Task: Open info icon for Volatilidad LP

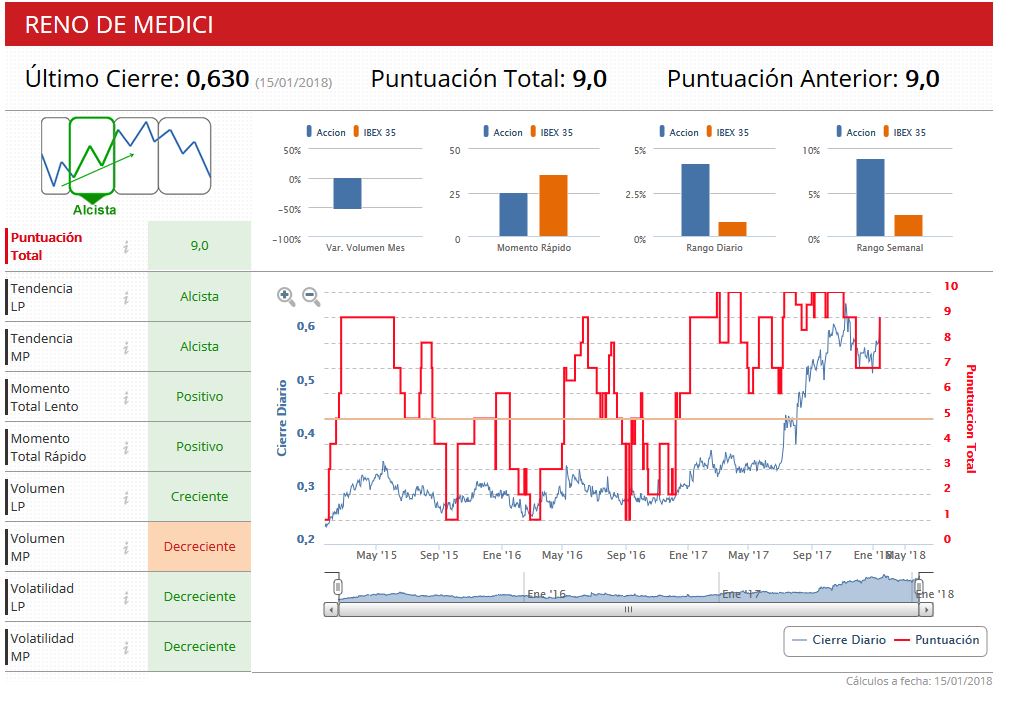Action: point(126,598)
